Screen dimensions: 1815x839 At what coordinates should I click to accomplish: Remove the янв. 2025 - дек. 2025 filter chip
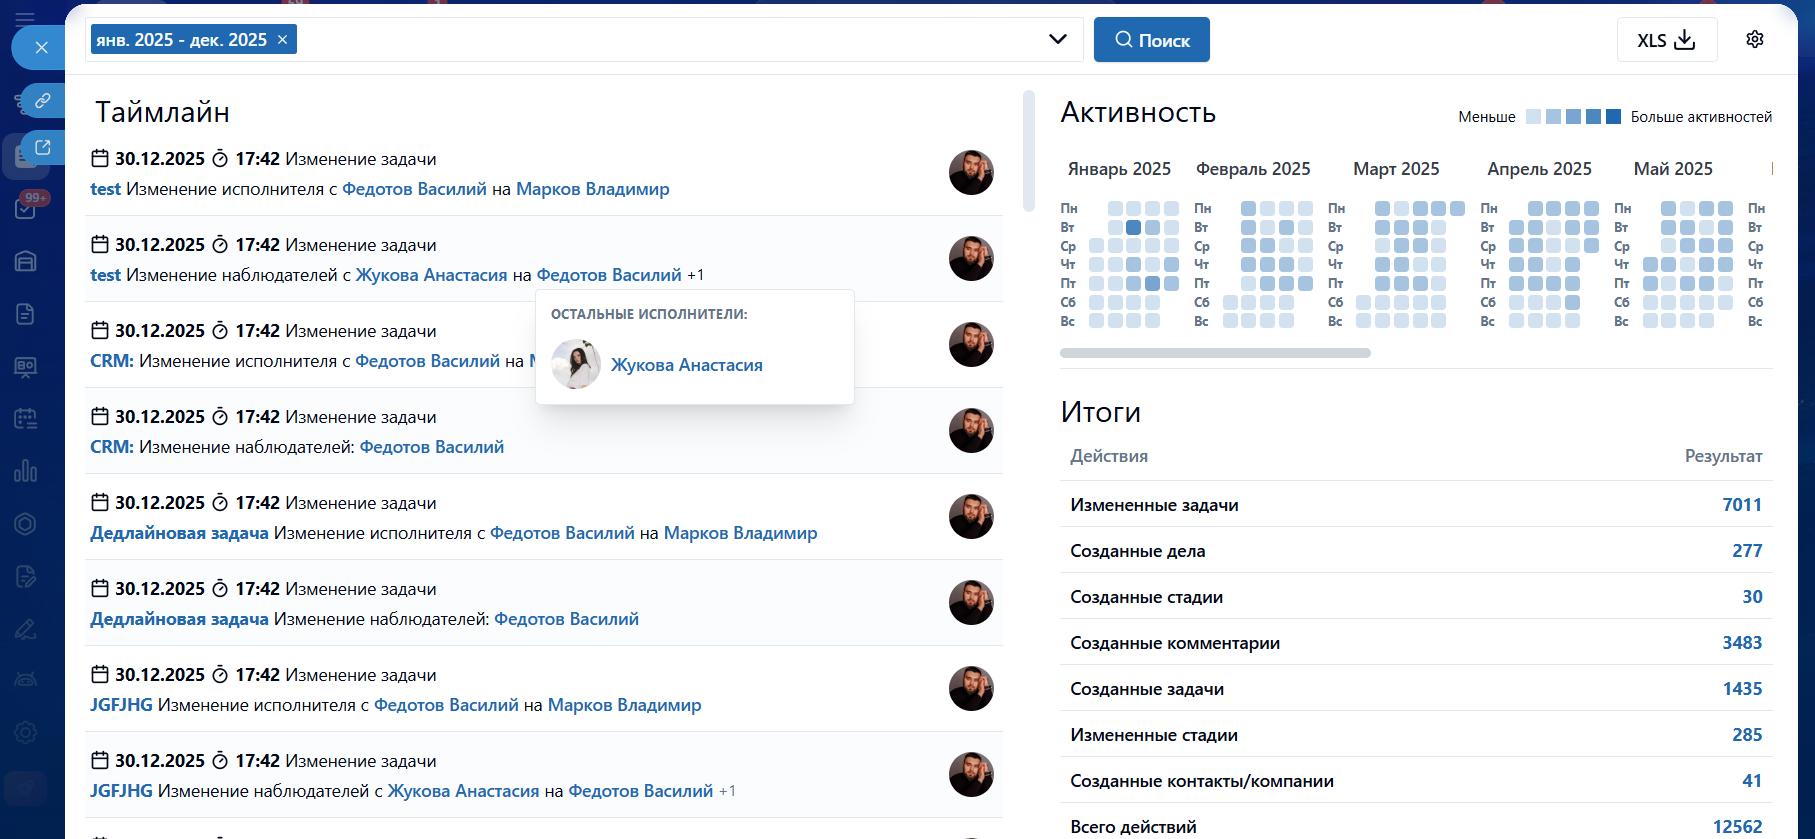283,39
